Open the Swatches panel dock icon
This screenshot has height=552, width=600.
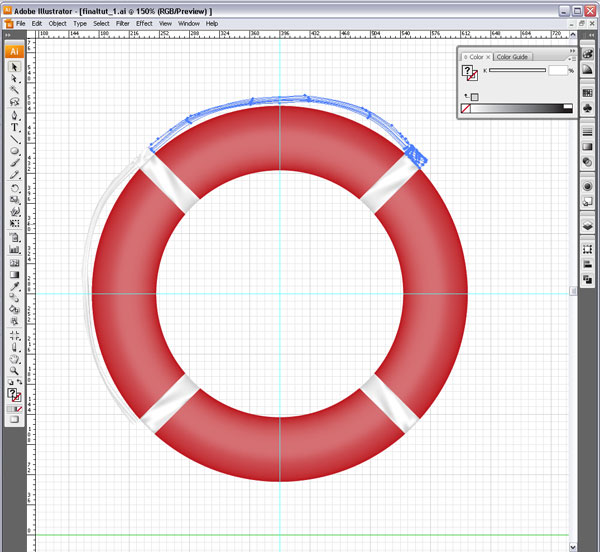pos(587,93)
